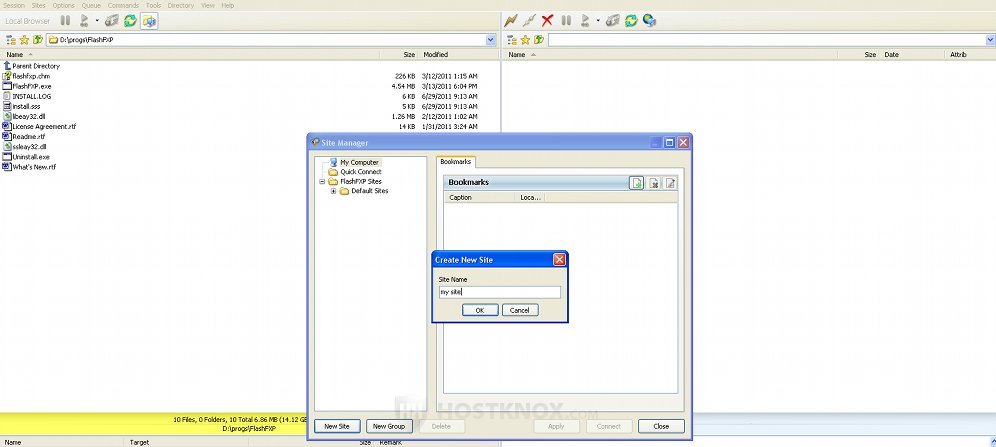Click the local pane refresh icon
This screenshot has height=447, width=996.
[x=130, y=21]
